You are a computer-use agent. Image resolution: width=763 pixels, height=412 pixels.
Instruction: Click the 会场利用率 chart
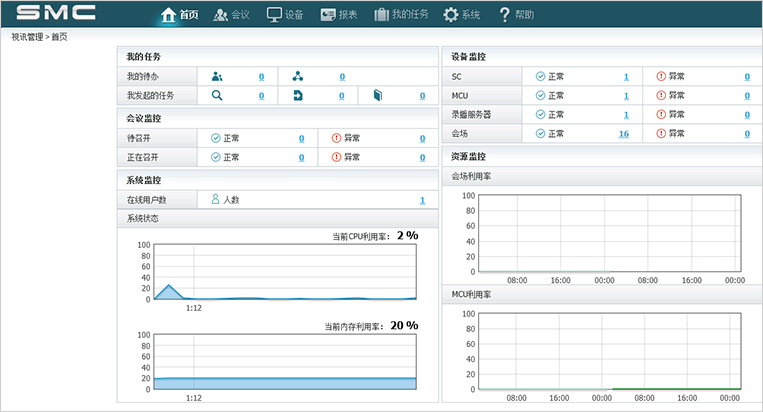click(x=610, y=233)
